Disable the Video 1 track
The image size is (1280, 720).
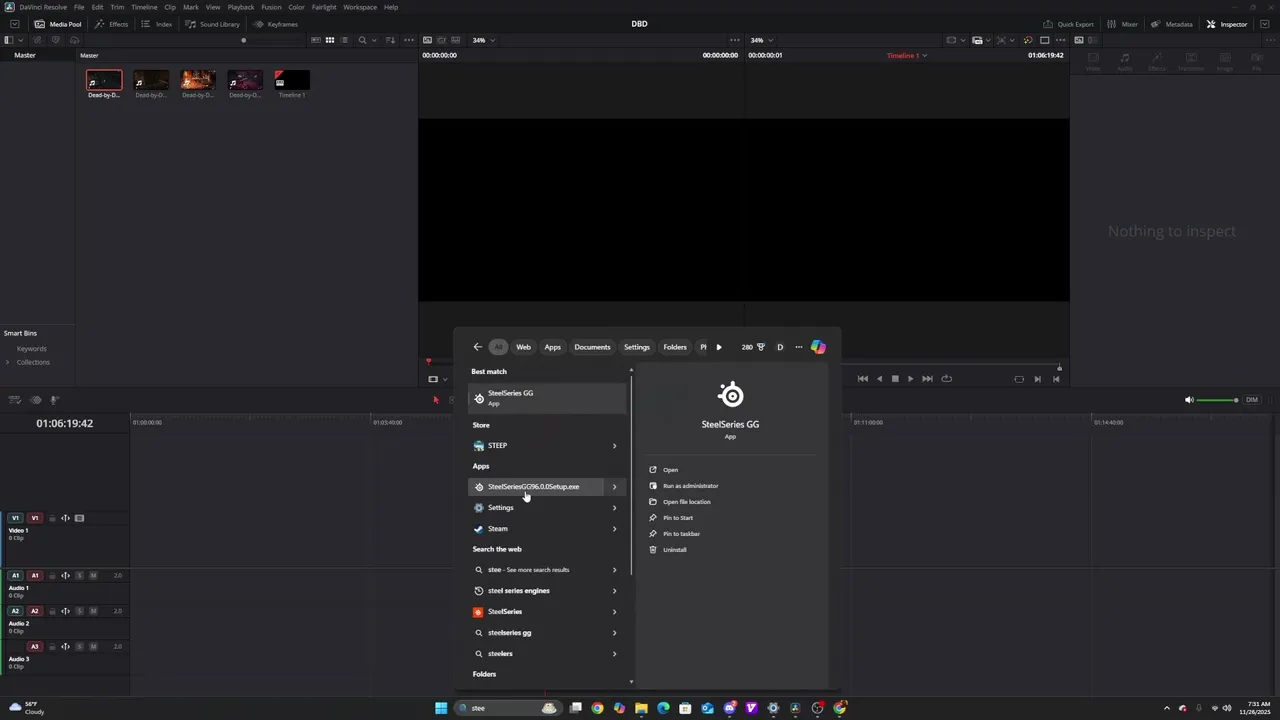pyautogui.click(x=79, y=518)
